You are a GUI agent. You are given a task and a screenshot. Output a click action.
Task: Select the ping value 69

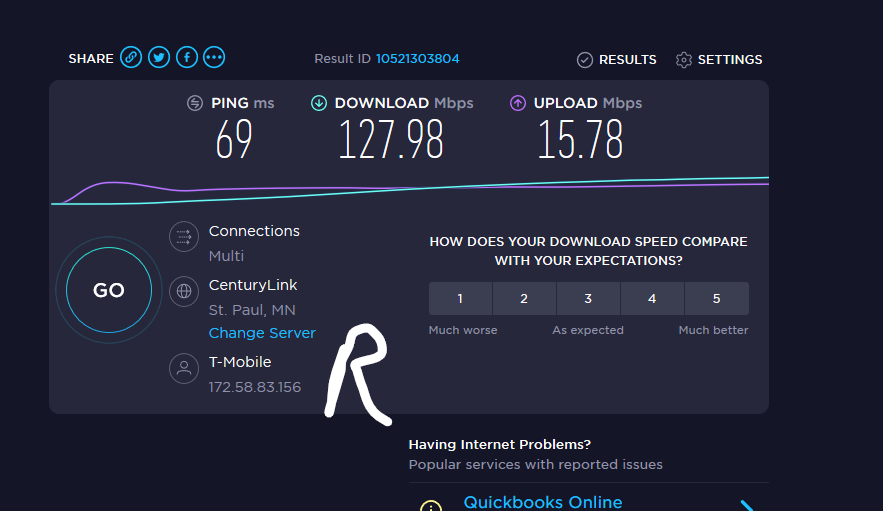234,140
